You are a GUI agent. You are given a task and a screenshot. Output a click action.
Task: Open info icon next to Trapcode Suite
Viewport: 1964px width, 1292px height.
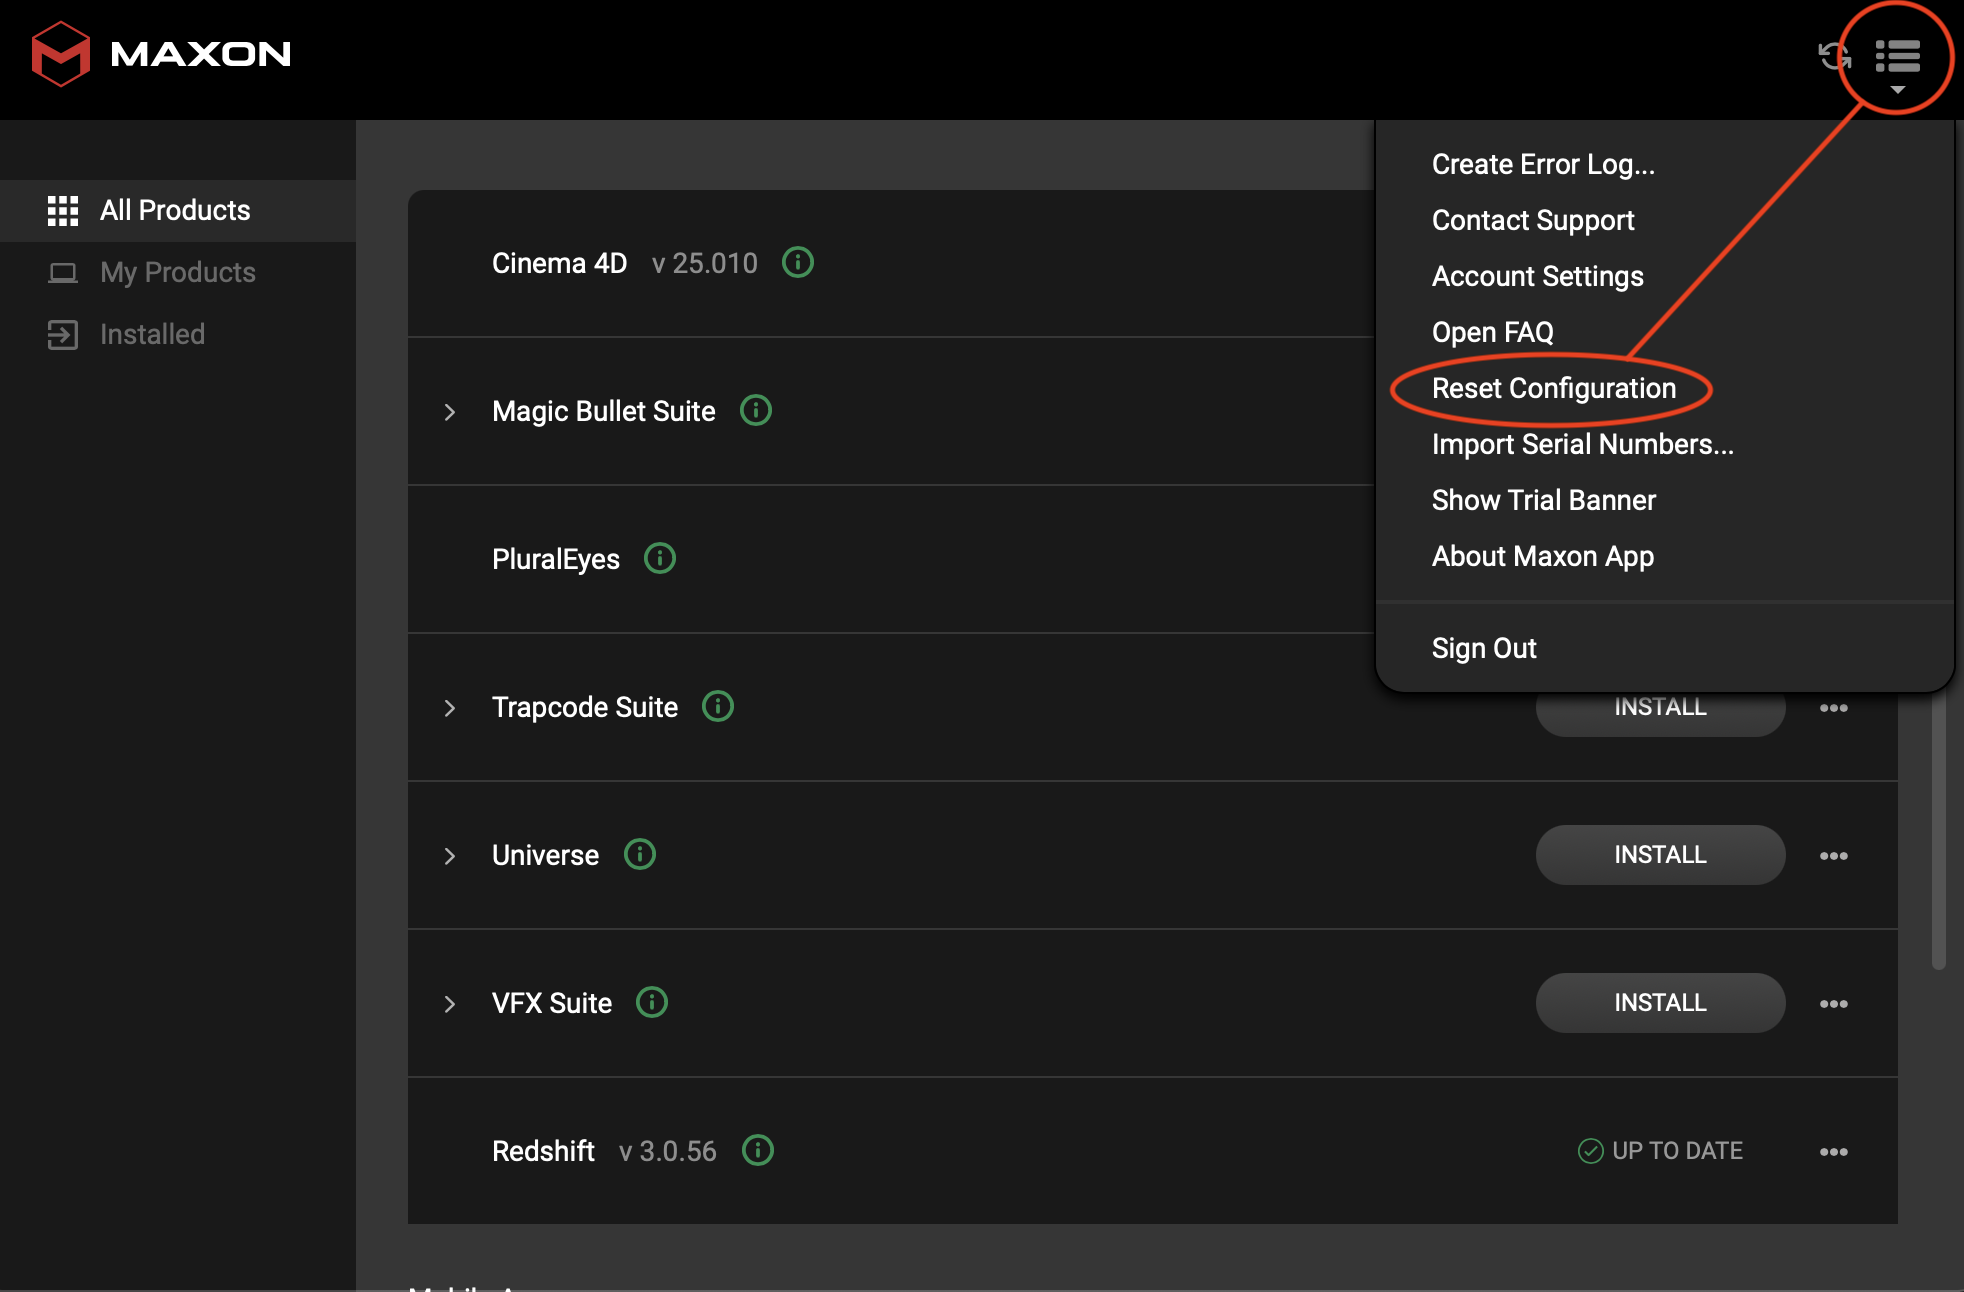pyautogui.click(x=718, y=707)
